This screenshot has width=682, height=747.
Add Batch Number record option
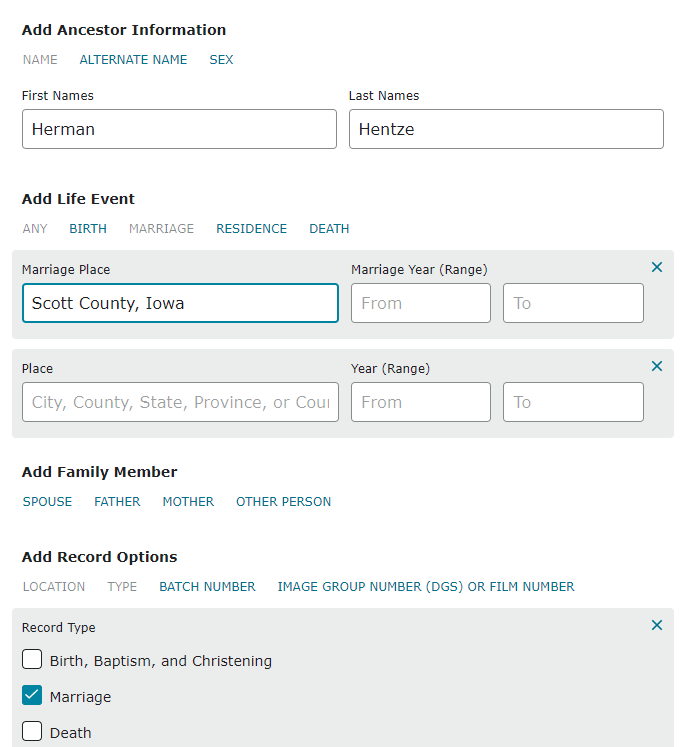click(x=207, y=587)
